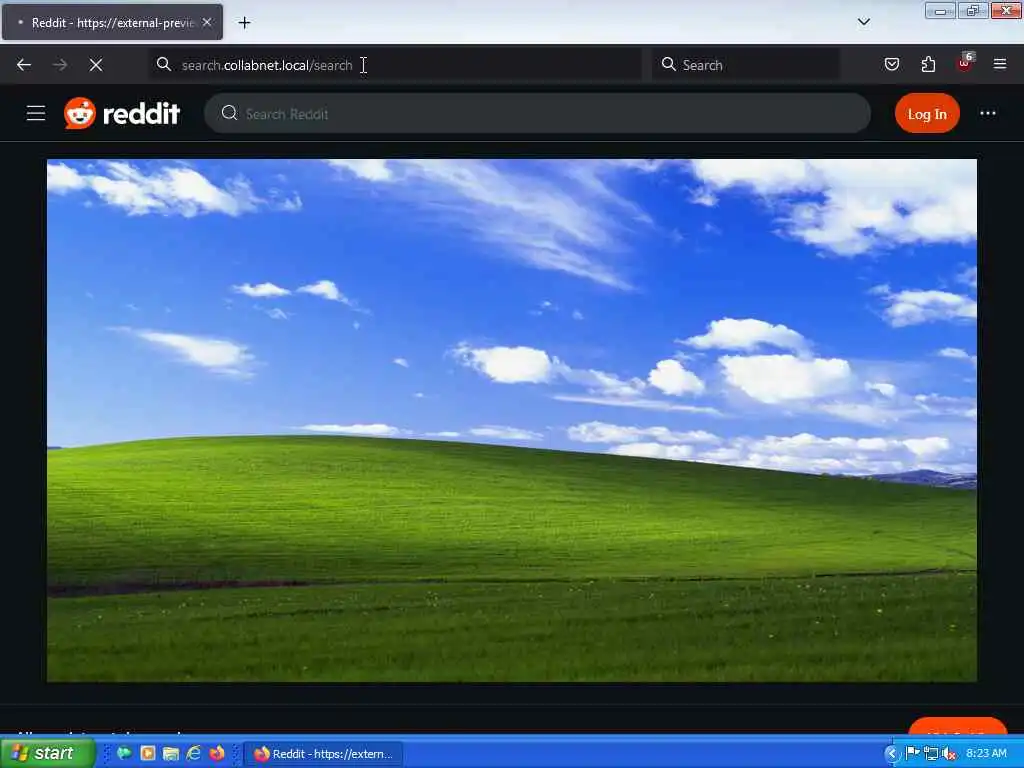Close the Reddit browser tab
1024x768 pixels.
tap(207, 22)
